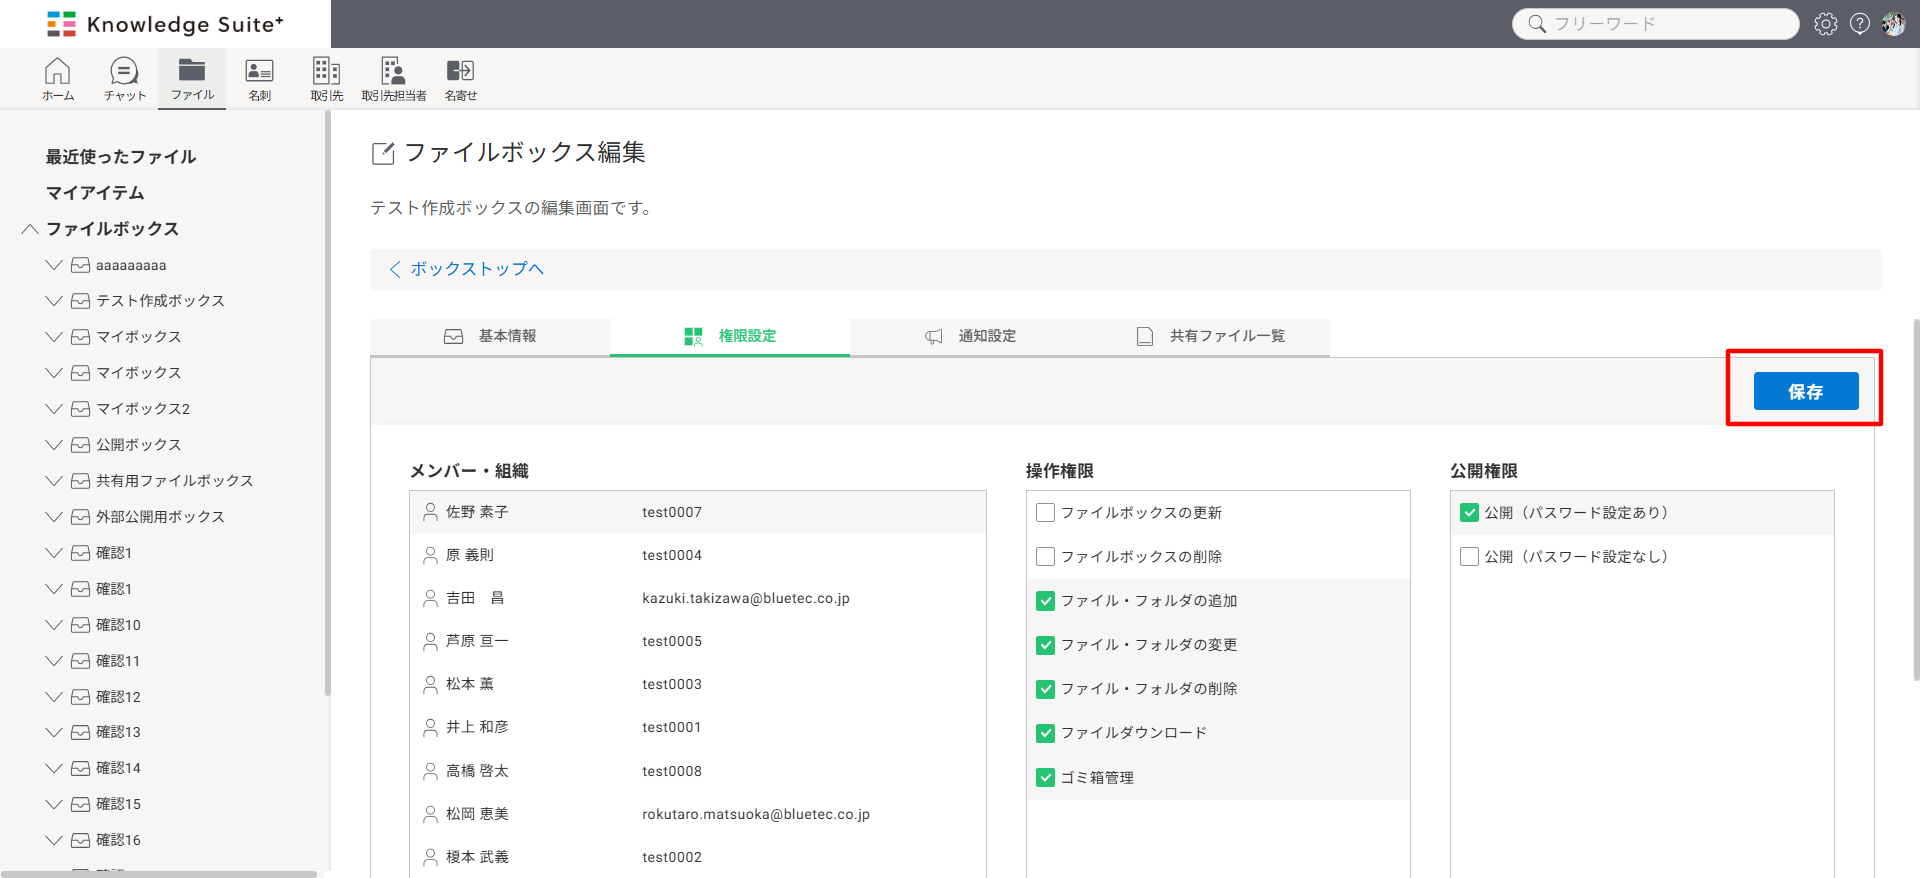The image size is (1920, 878).
Task: Open the help question mark icon
Action: coord(1860,24)
